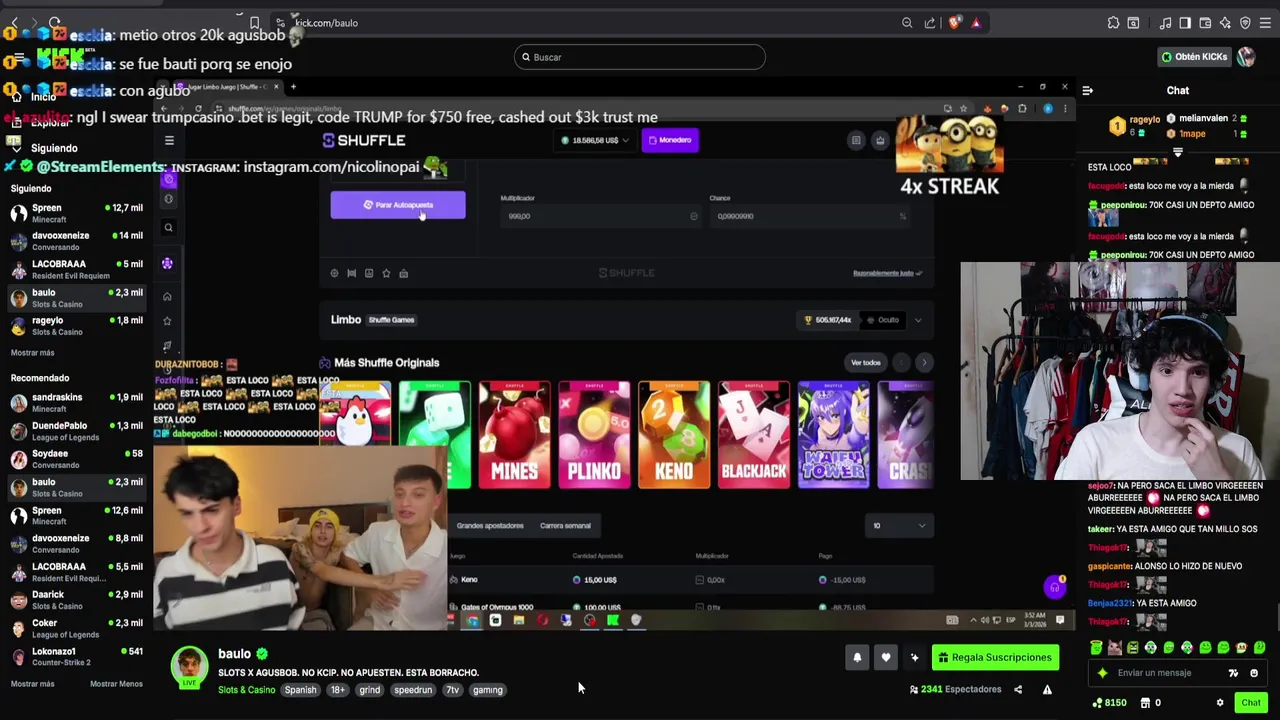Open davooxeneize channel with 14 mil viewers
The image size is (1280, 720).
pyautogui.click(x=76, y=241)
